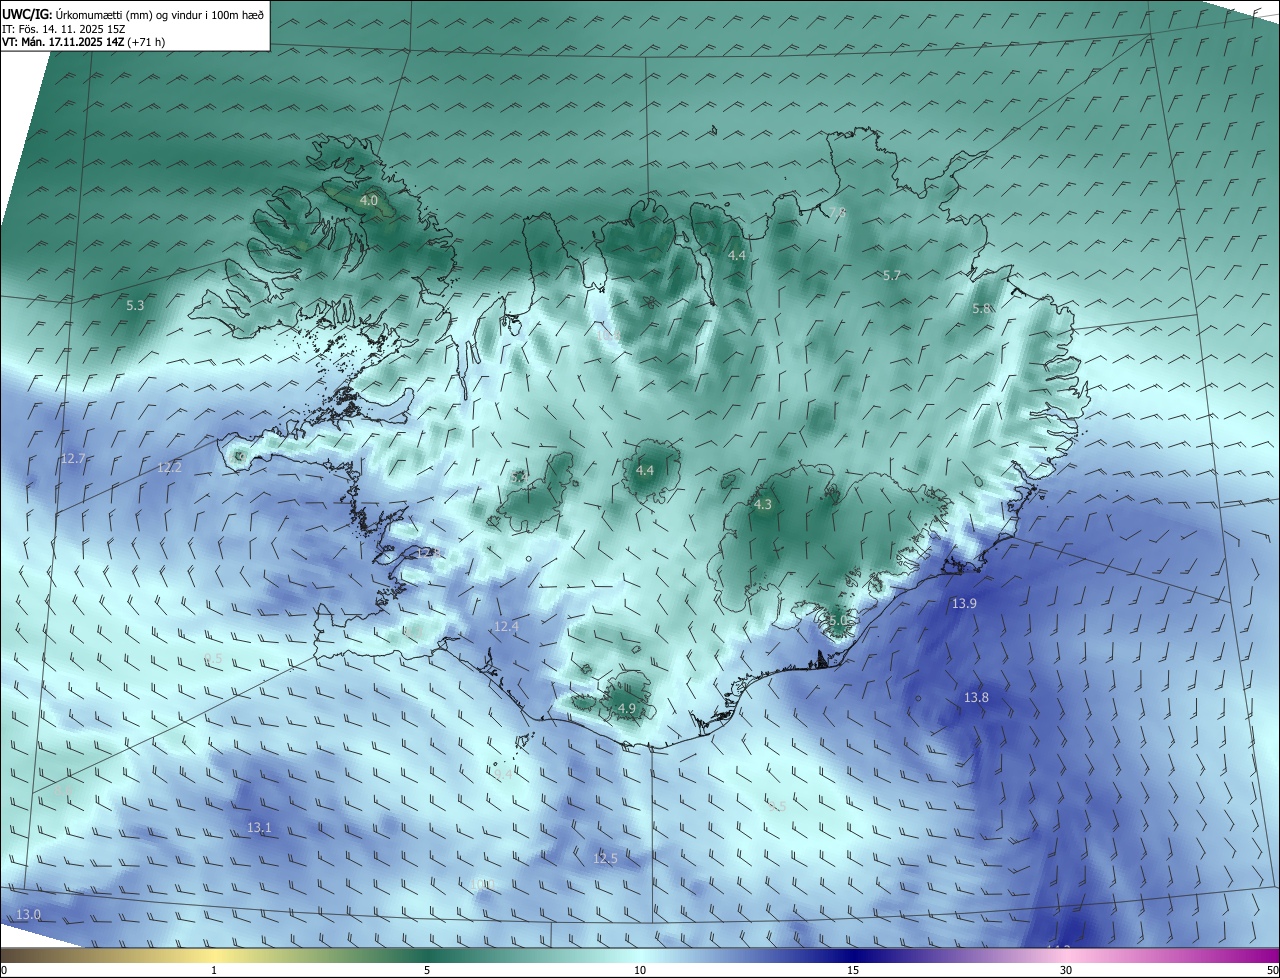The height and width of the screenshot is (978, 1280).
Task: Click the UWC/IG Úrkomumætti title line
Action: click(x=133, y=15)
